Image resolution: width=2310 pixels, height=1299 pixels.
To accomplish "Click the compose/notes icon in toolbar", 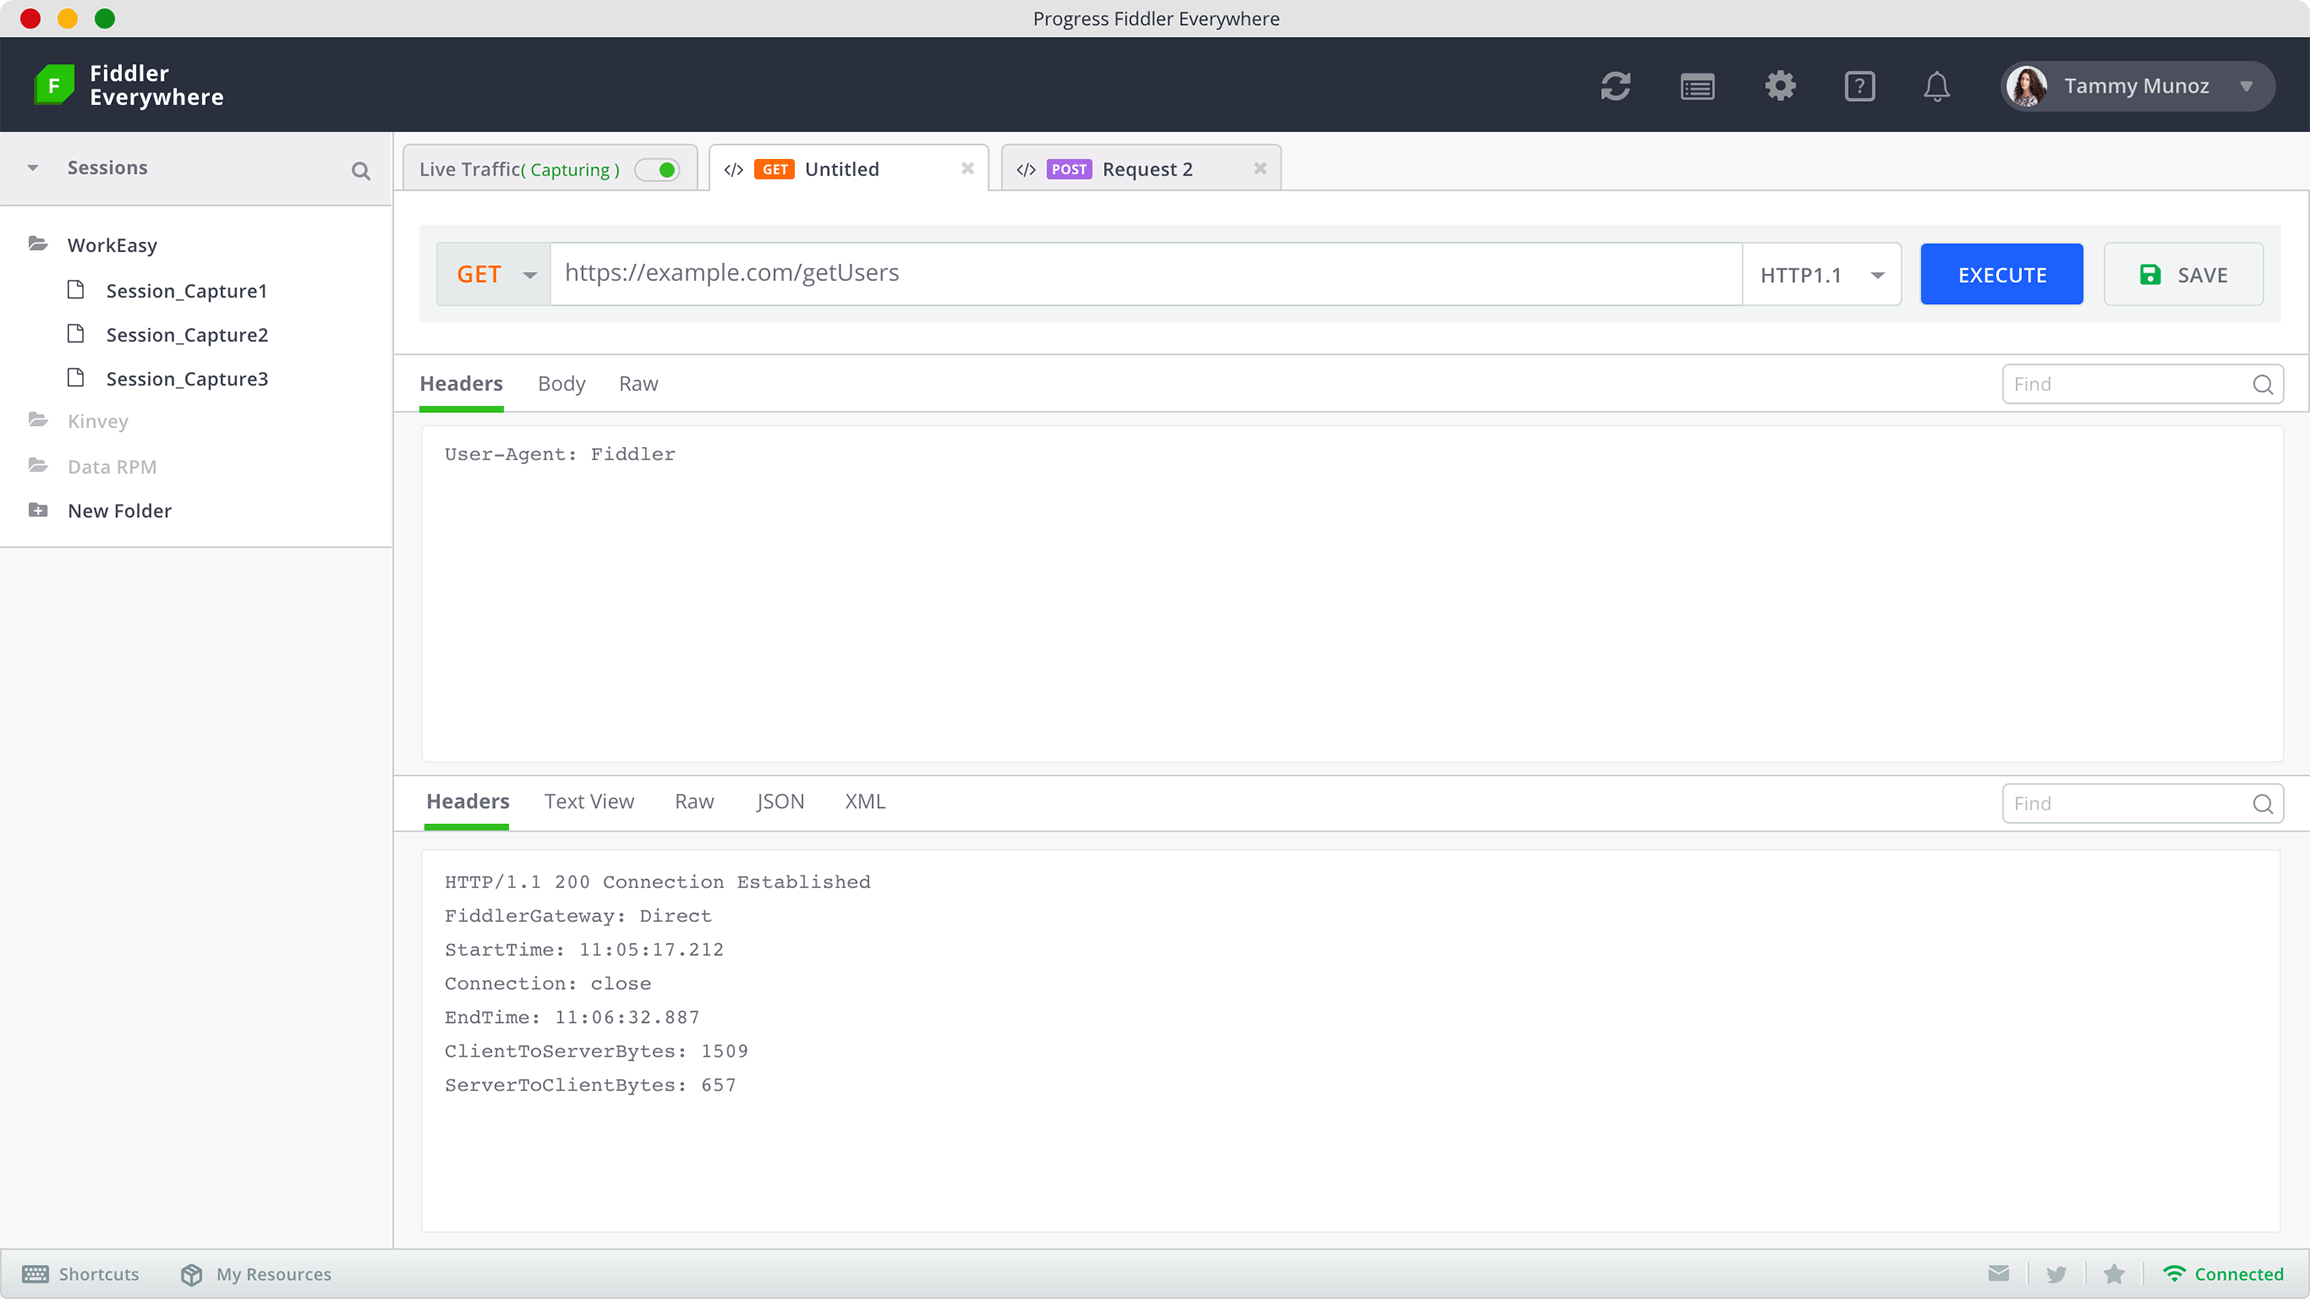I will click(x=1698, y=86).
